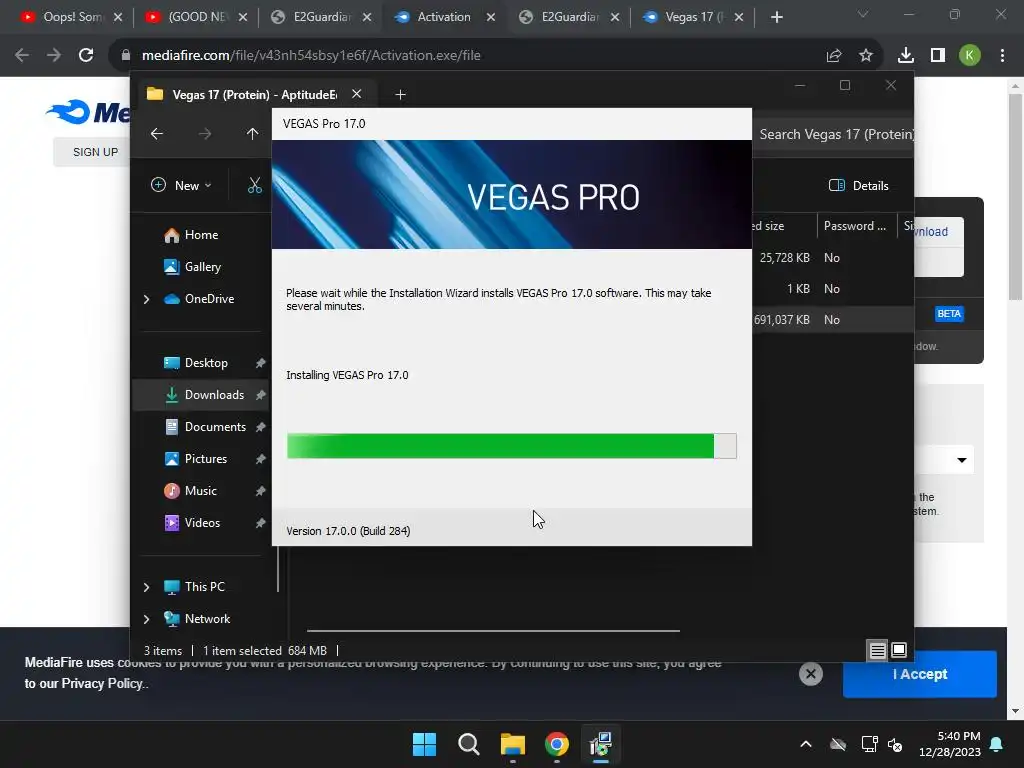
Task: Open Home in Explorer sidebar
Action: 201,235
